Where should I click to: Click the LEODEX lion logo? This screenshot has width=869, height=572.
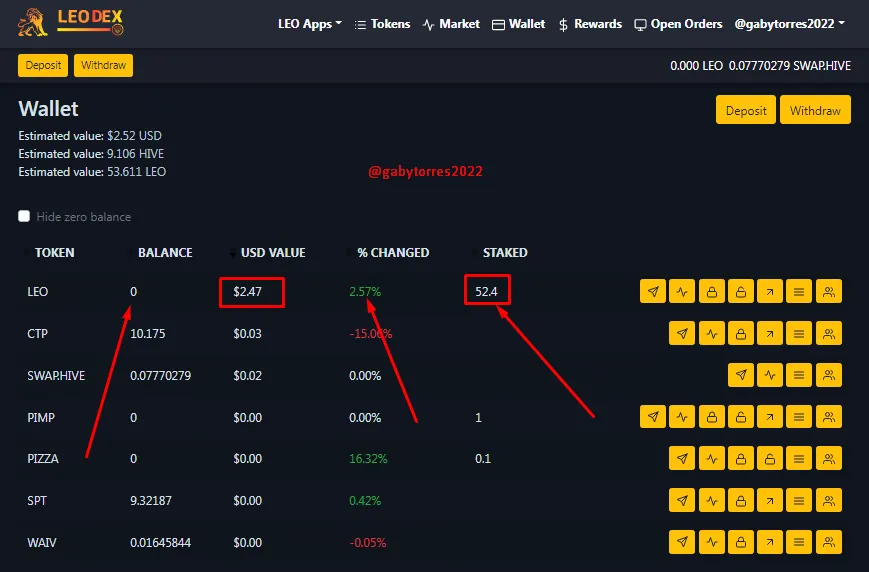(x=71, y=22)
